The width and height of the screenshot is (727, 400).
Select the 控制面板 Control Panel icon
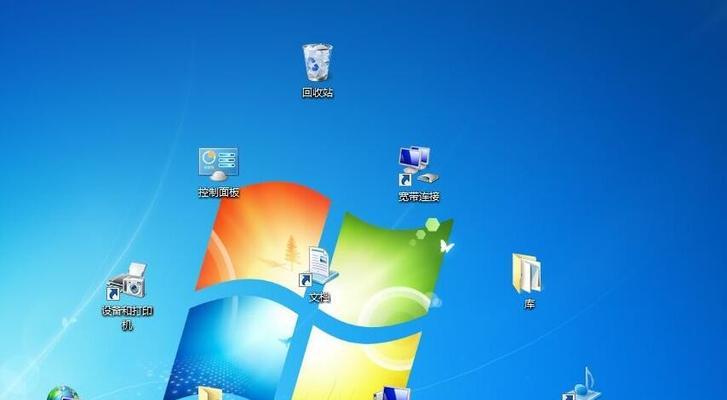pyautogui.click(x=218, y=165)
